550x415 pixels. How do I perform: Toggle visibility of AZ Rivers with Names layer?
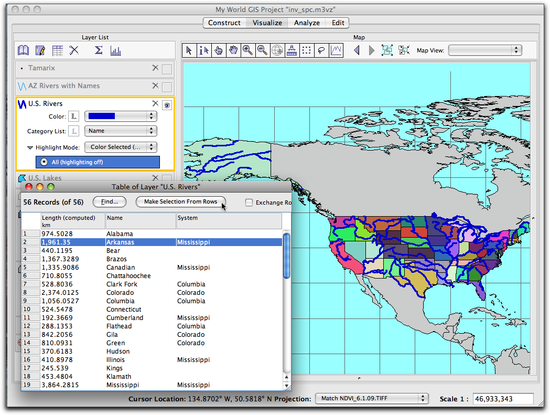[167, 87]
